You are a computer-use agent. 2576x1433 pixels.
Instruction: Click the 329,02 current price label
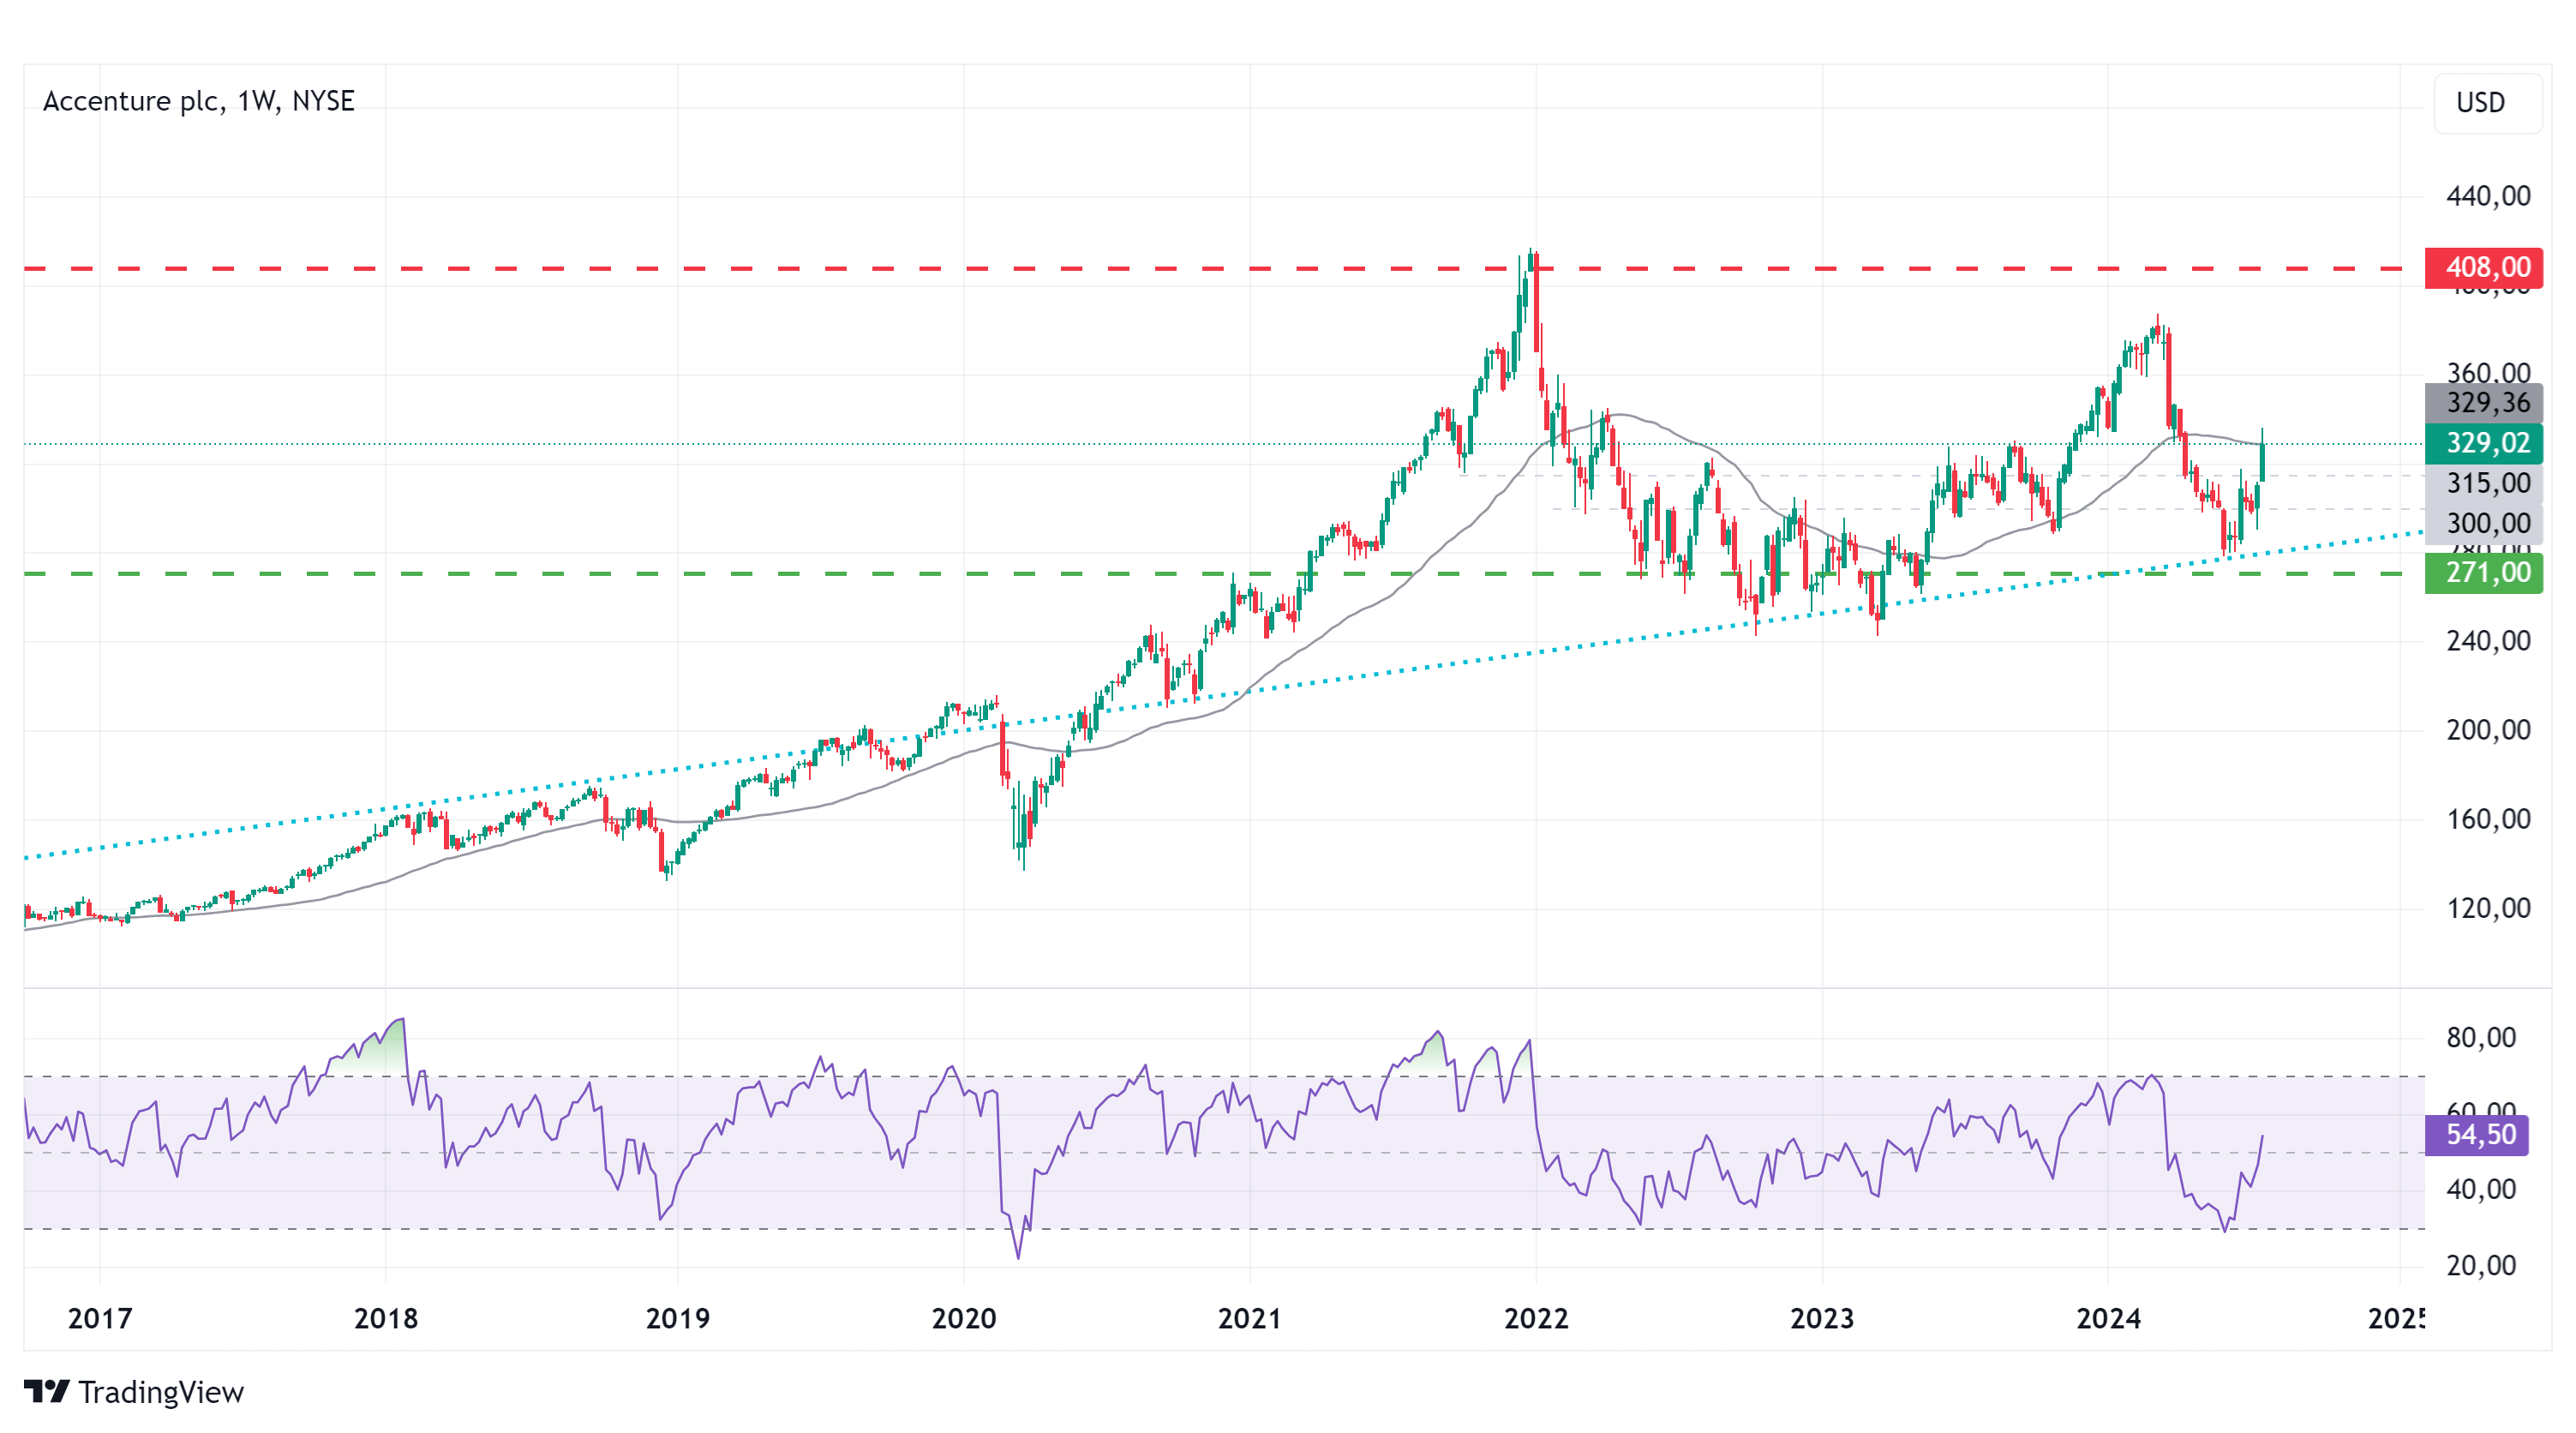(x=2483, y=443)
